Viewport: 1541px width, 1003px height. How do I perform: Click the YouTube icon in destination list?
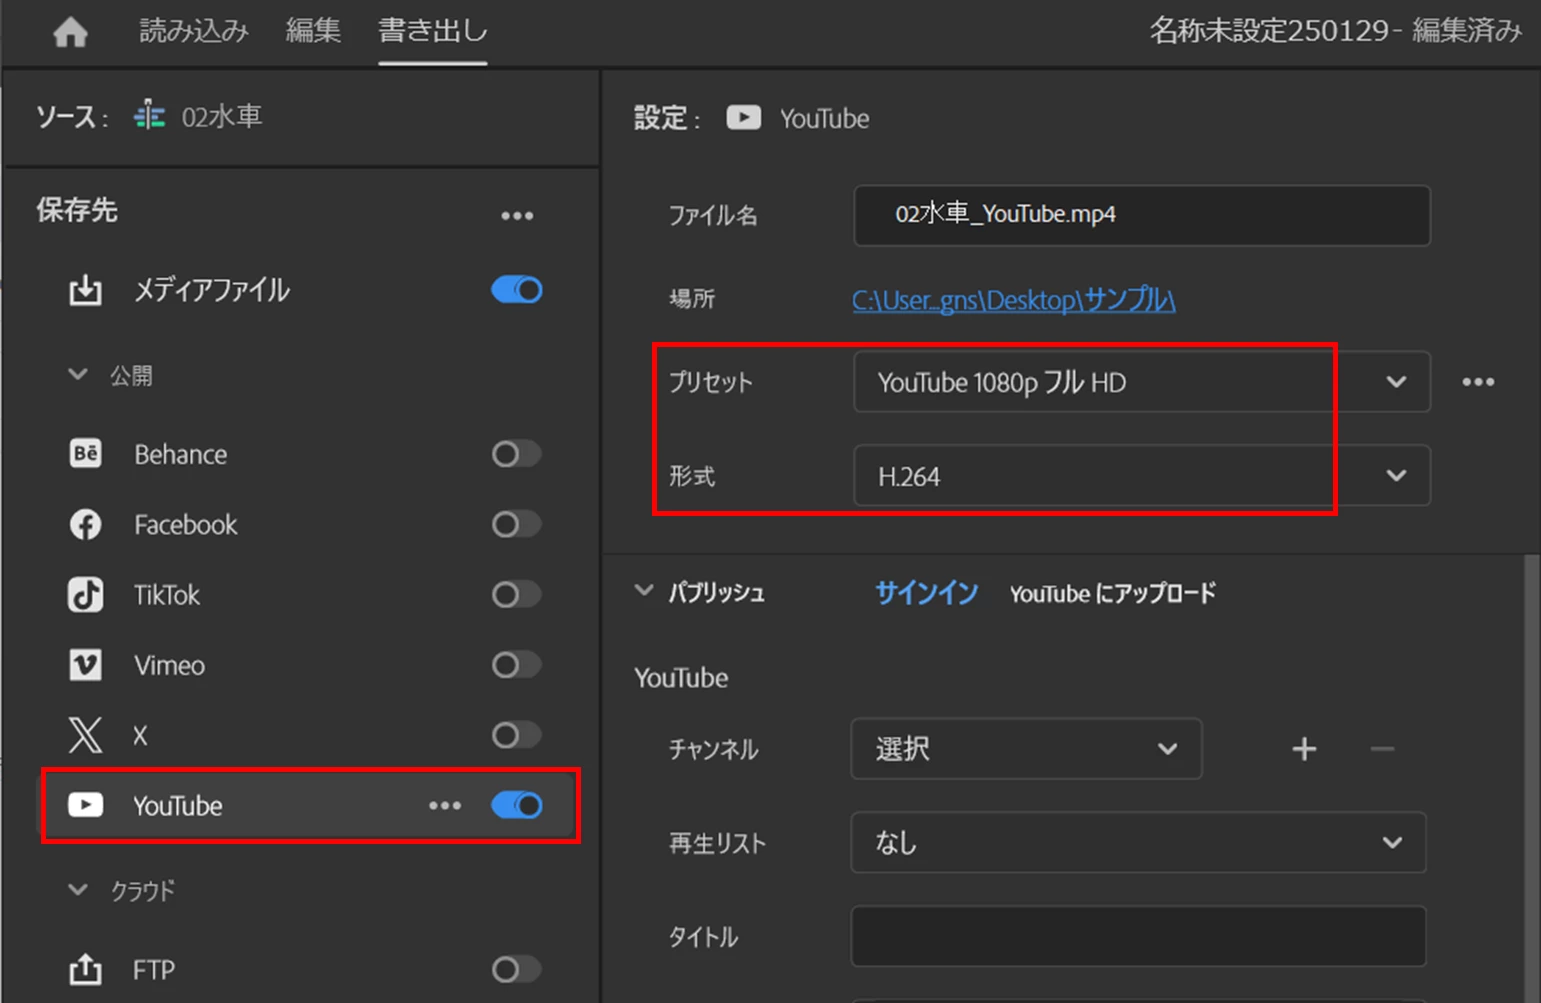(x=85, y=805)
